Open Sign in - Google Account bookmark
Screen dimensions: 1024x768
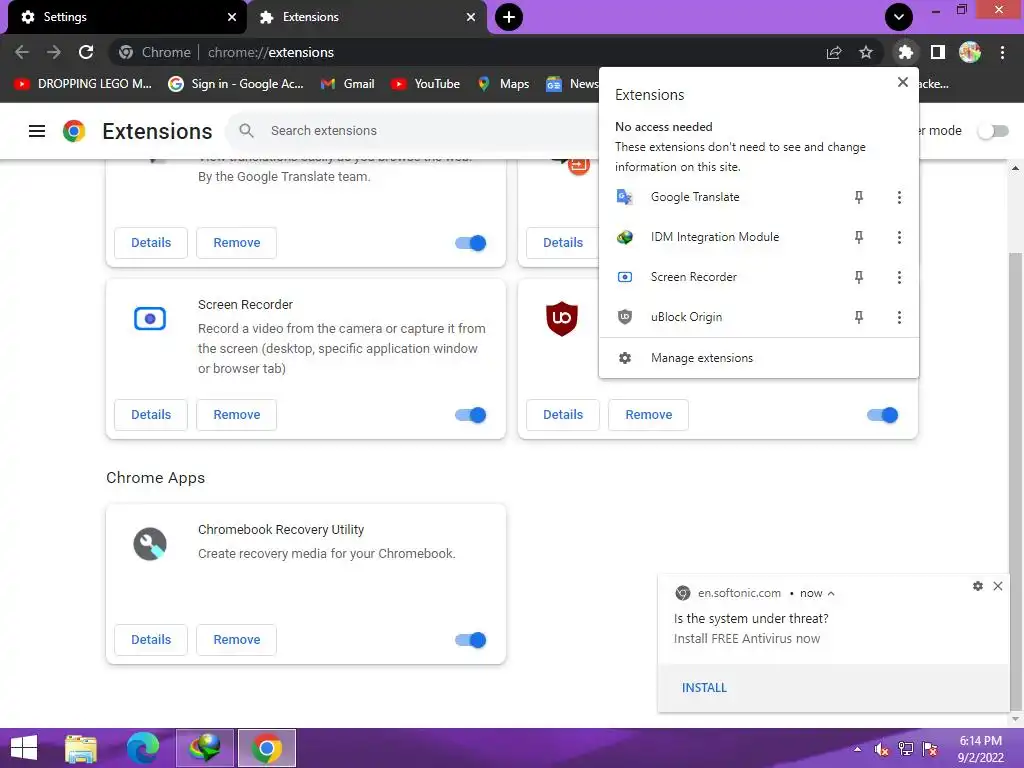point(236,84)
